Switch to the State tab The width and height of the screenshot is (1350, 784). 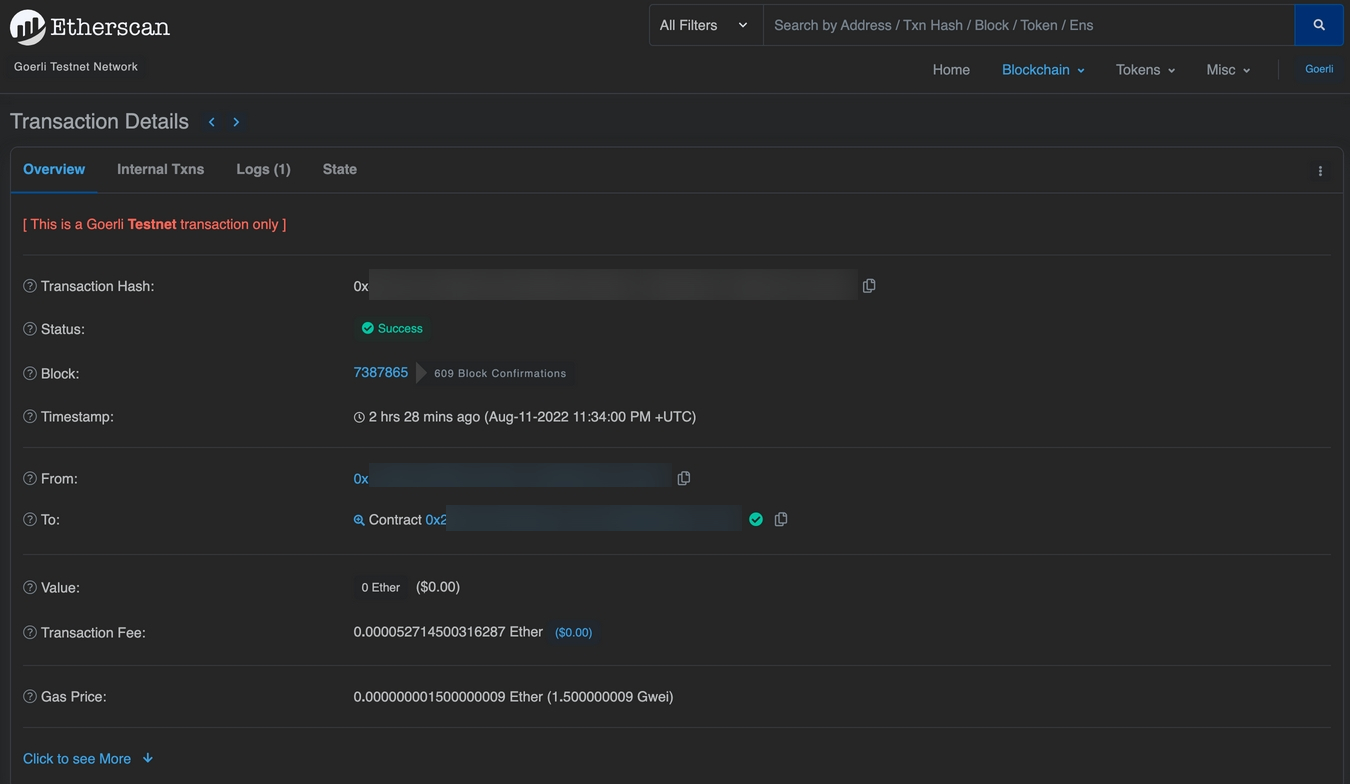340,169
